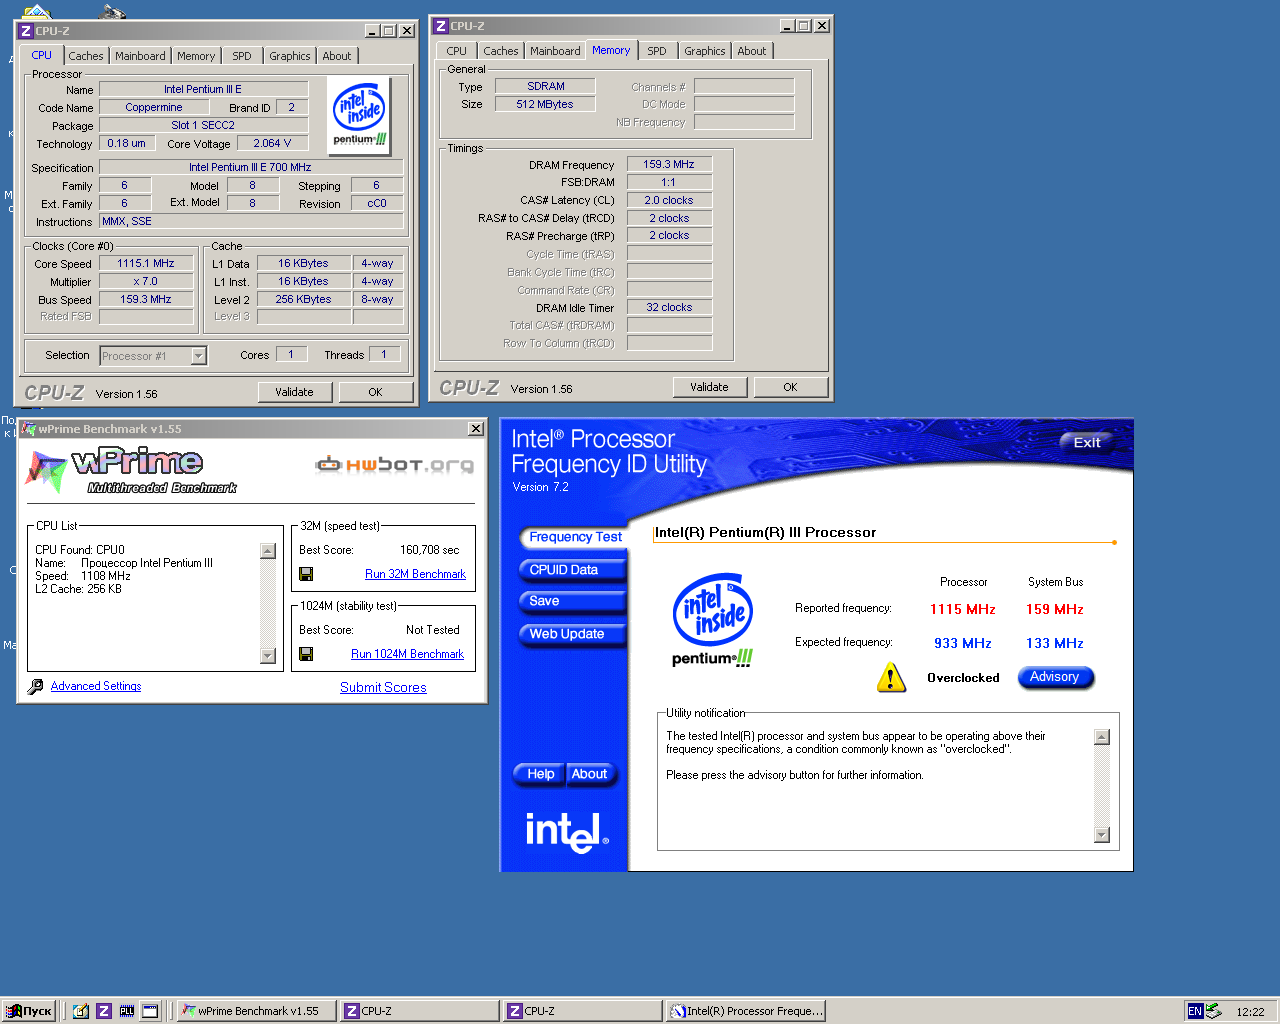Open Help in the Intel utility
The height and width of the screenshot is (1024, 1280).
tap(541, 774)
